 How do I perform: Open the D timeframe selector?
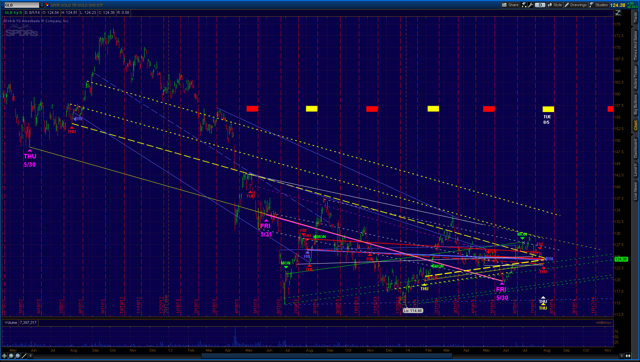click(x=540, y=5)
